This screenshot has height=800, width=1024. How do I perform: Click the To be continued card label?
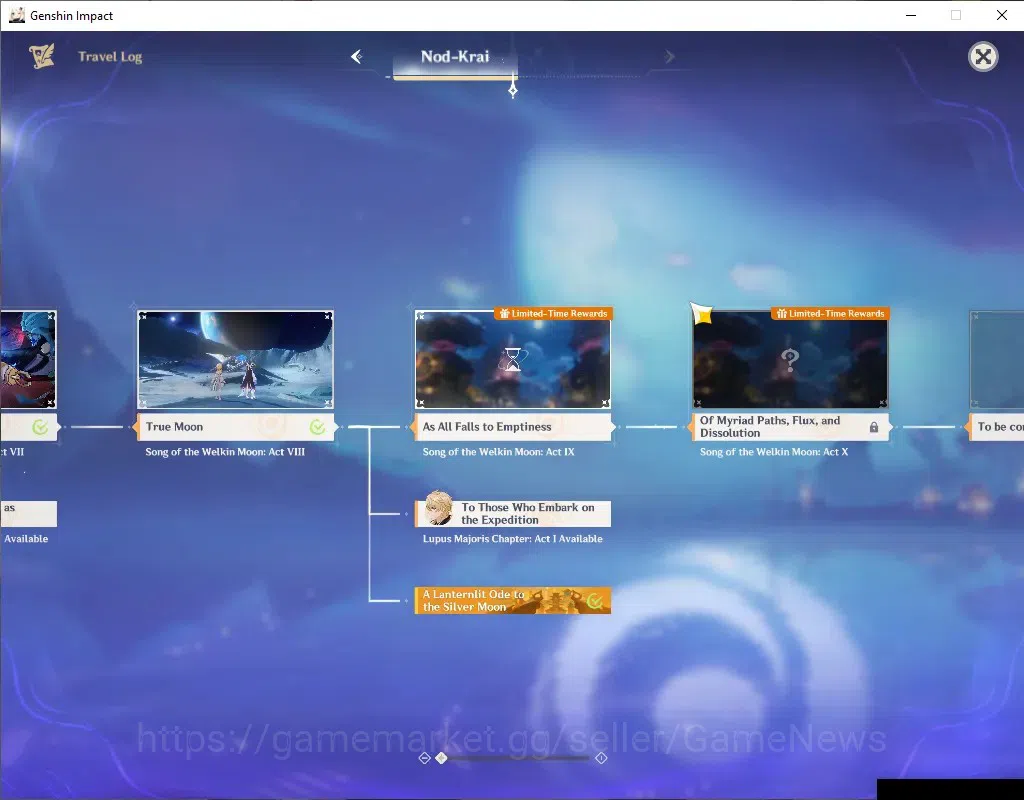coord(996,427)
